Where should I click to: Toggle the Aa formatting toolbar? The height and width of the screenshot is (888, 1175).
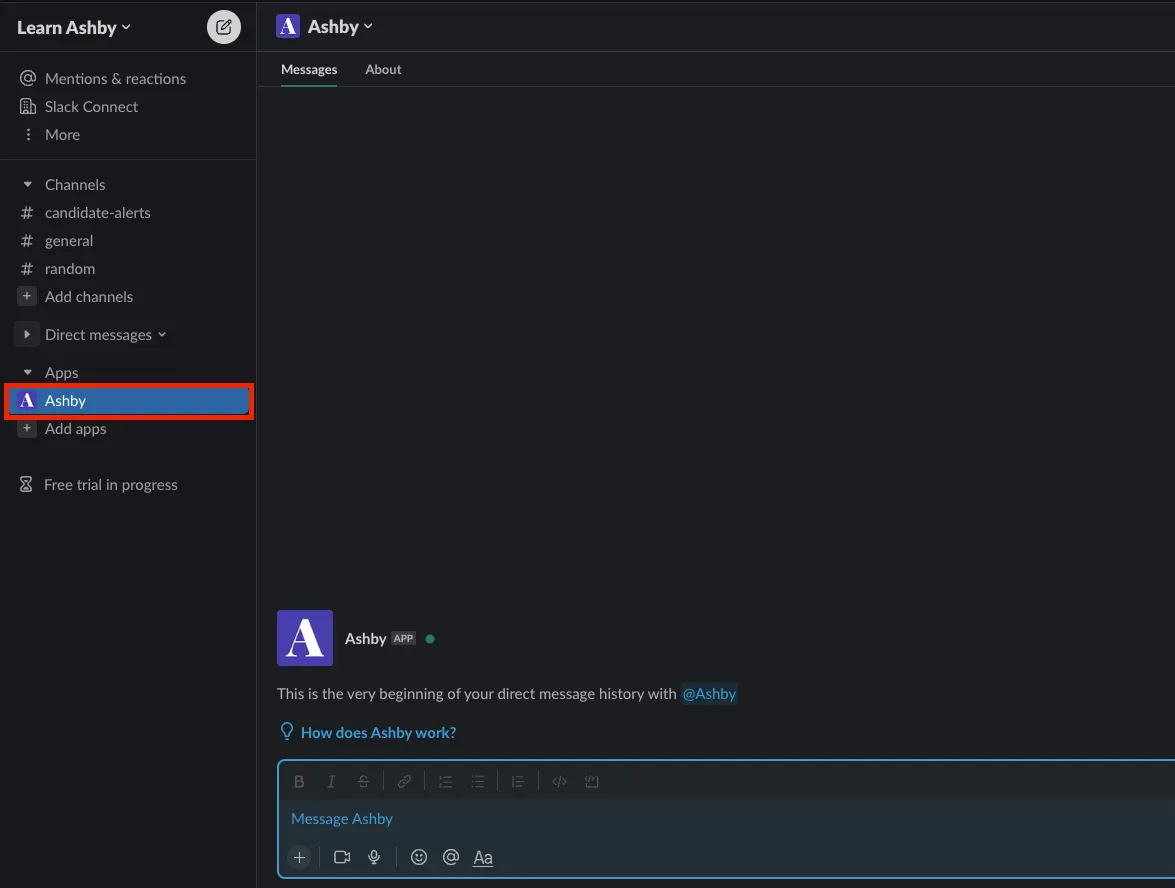coord(483,858)
